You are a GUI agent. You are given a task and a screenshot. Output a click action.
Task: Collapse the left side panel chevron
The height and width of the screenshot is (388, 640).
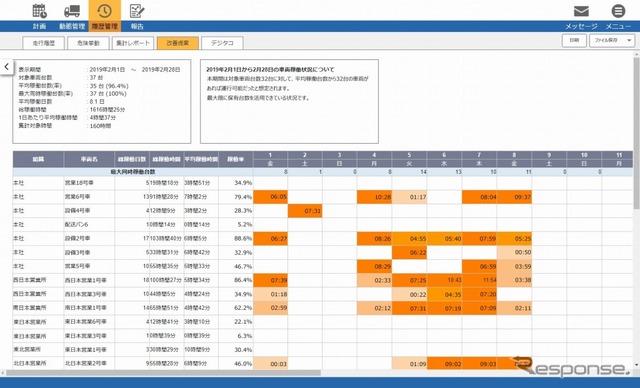click(x=7, y=67)
